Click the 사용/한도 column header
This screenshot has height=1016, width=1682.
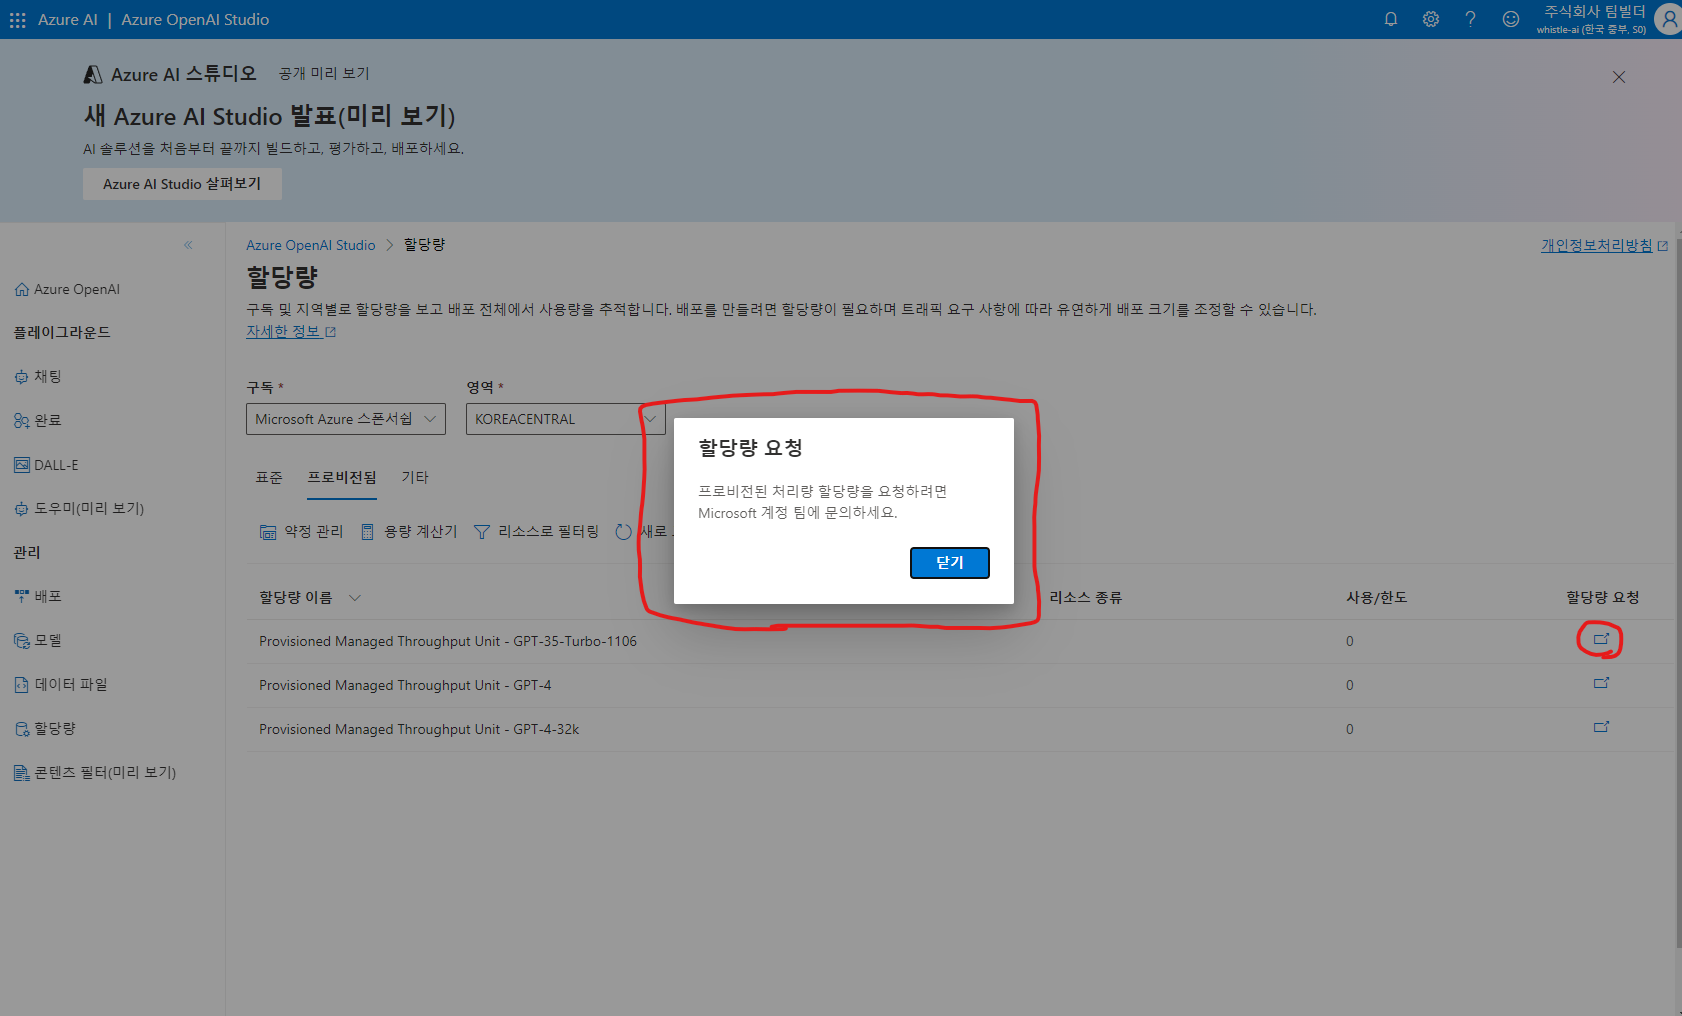pos(1376,598)
